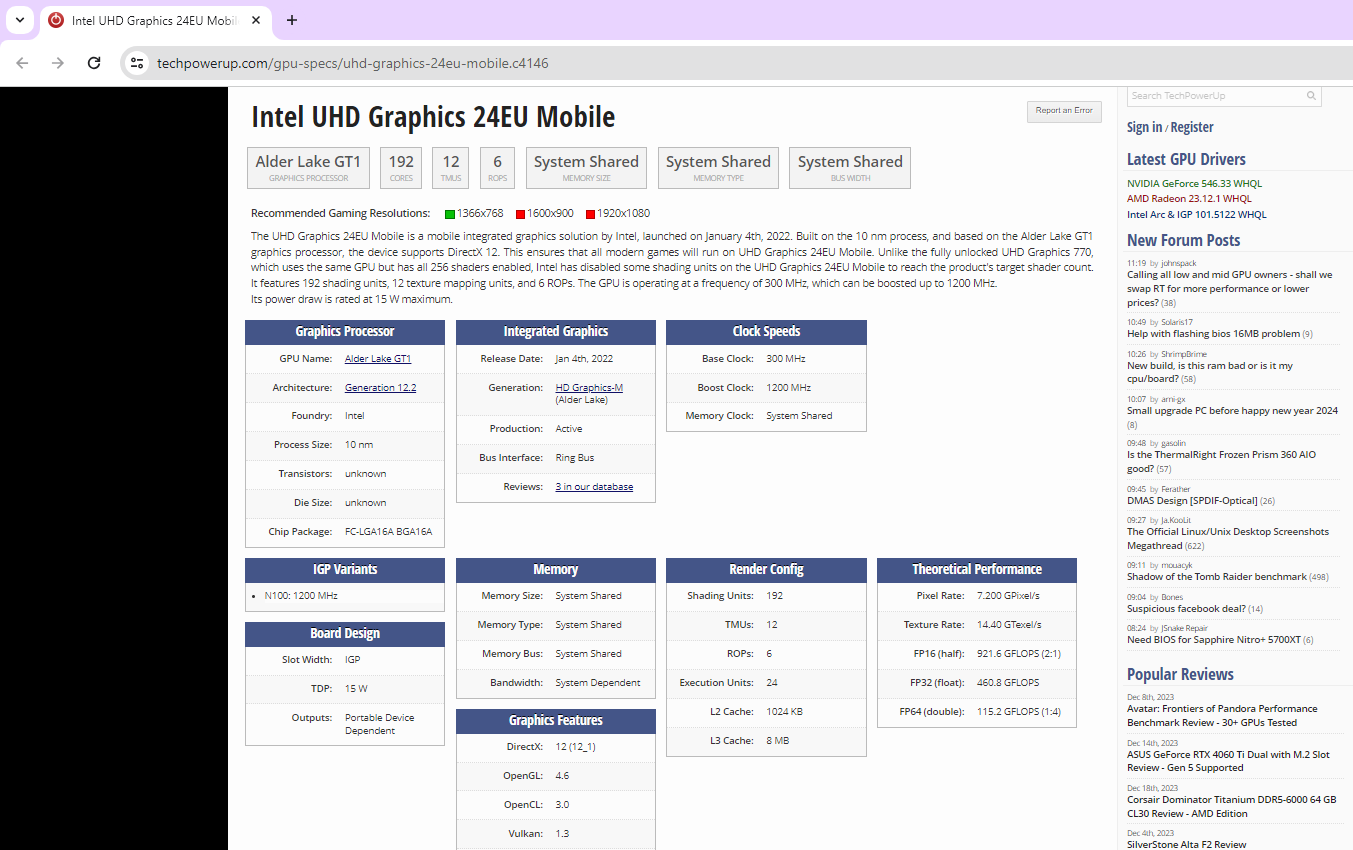Click the green 1366x768 resolution swatch

point(450,214)
